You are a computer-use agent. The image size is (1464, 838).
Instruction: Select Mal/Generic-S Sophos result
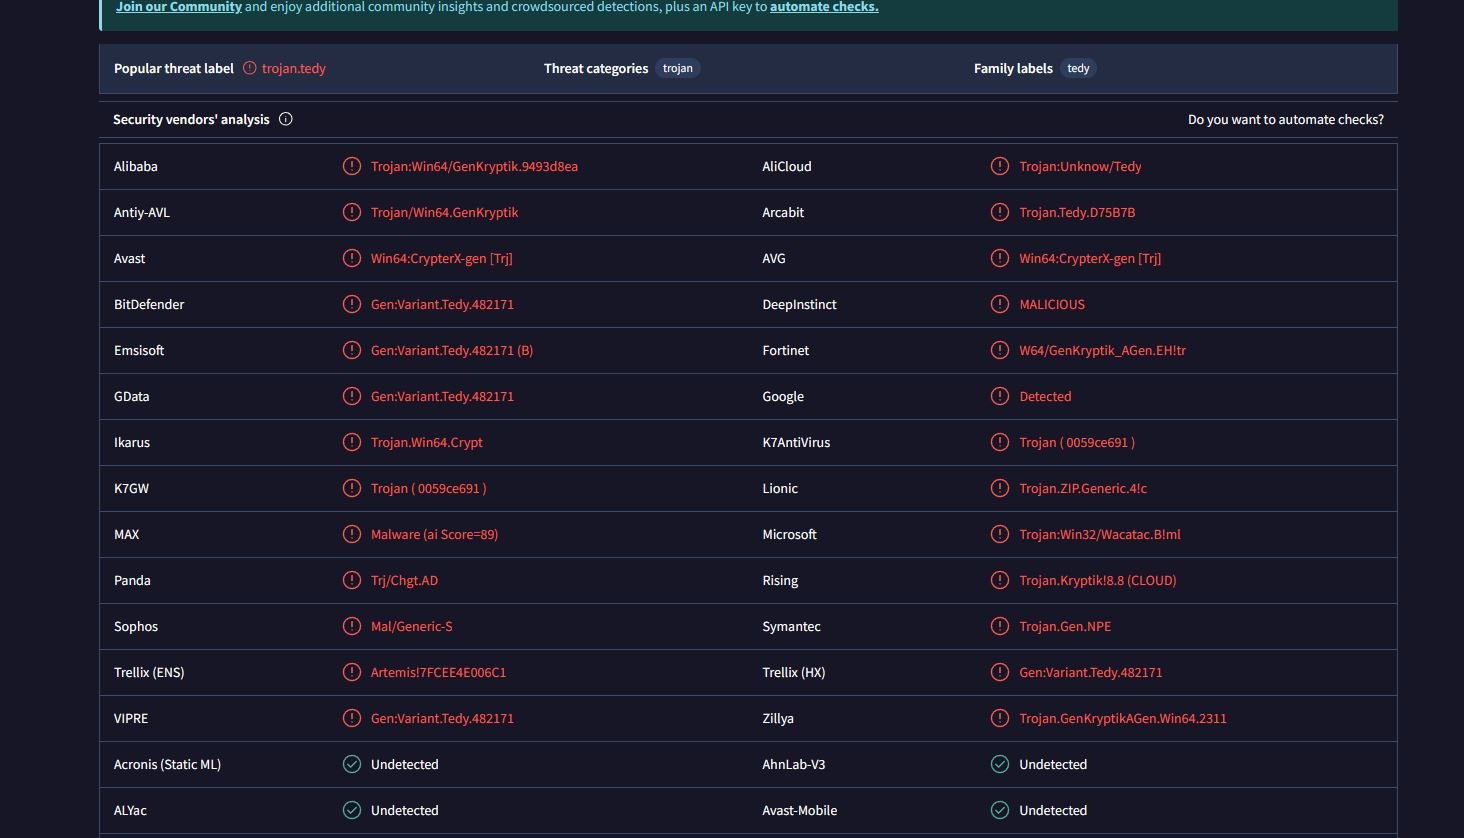tap(412, 626)
